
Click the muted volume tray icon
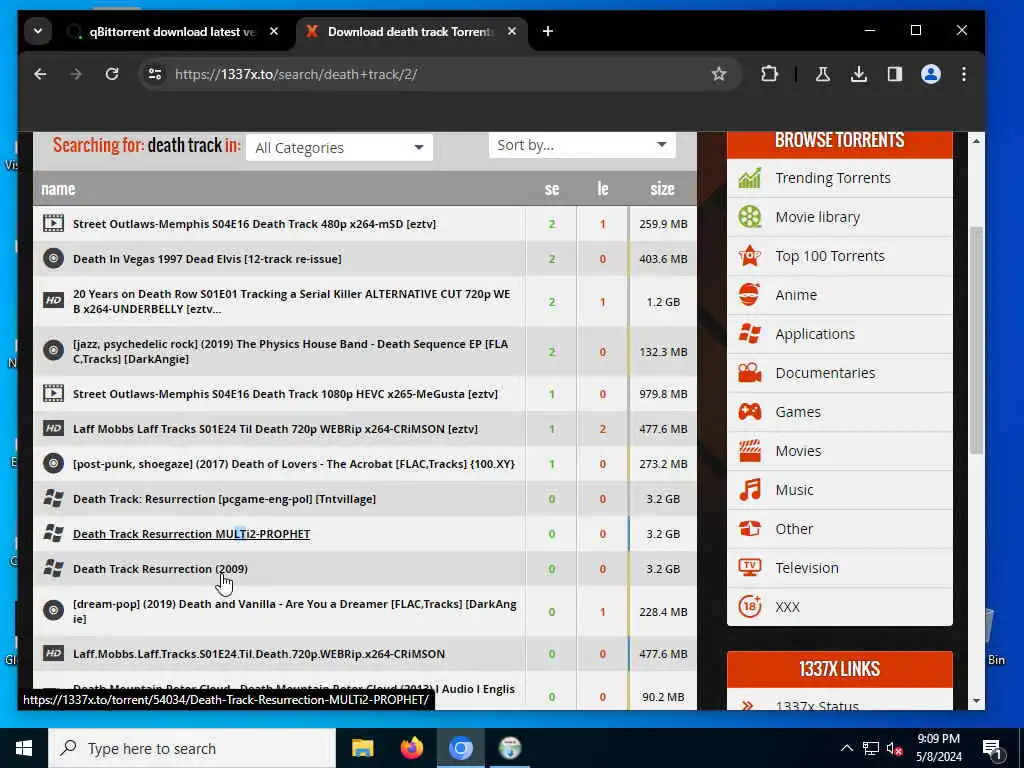895,748
